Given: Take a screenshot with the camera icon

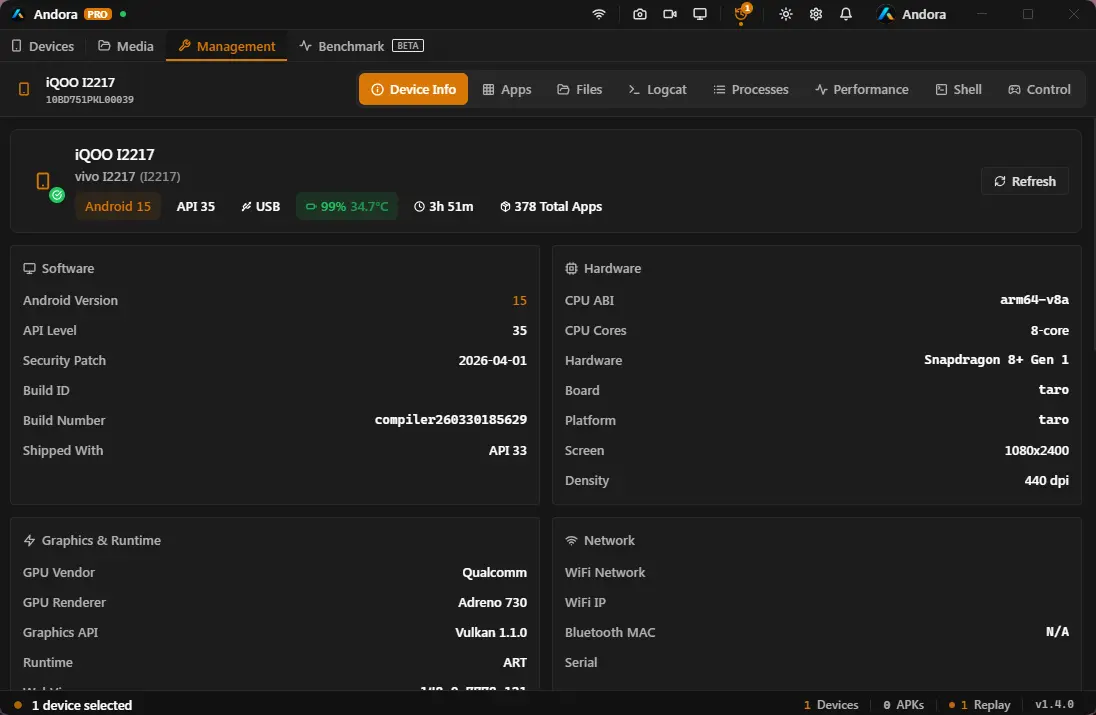Looking at the screenshot, I should (x=640, y=14).
